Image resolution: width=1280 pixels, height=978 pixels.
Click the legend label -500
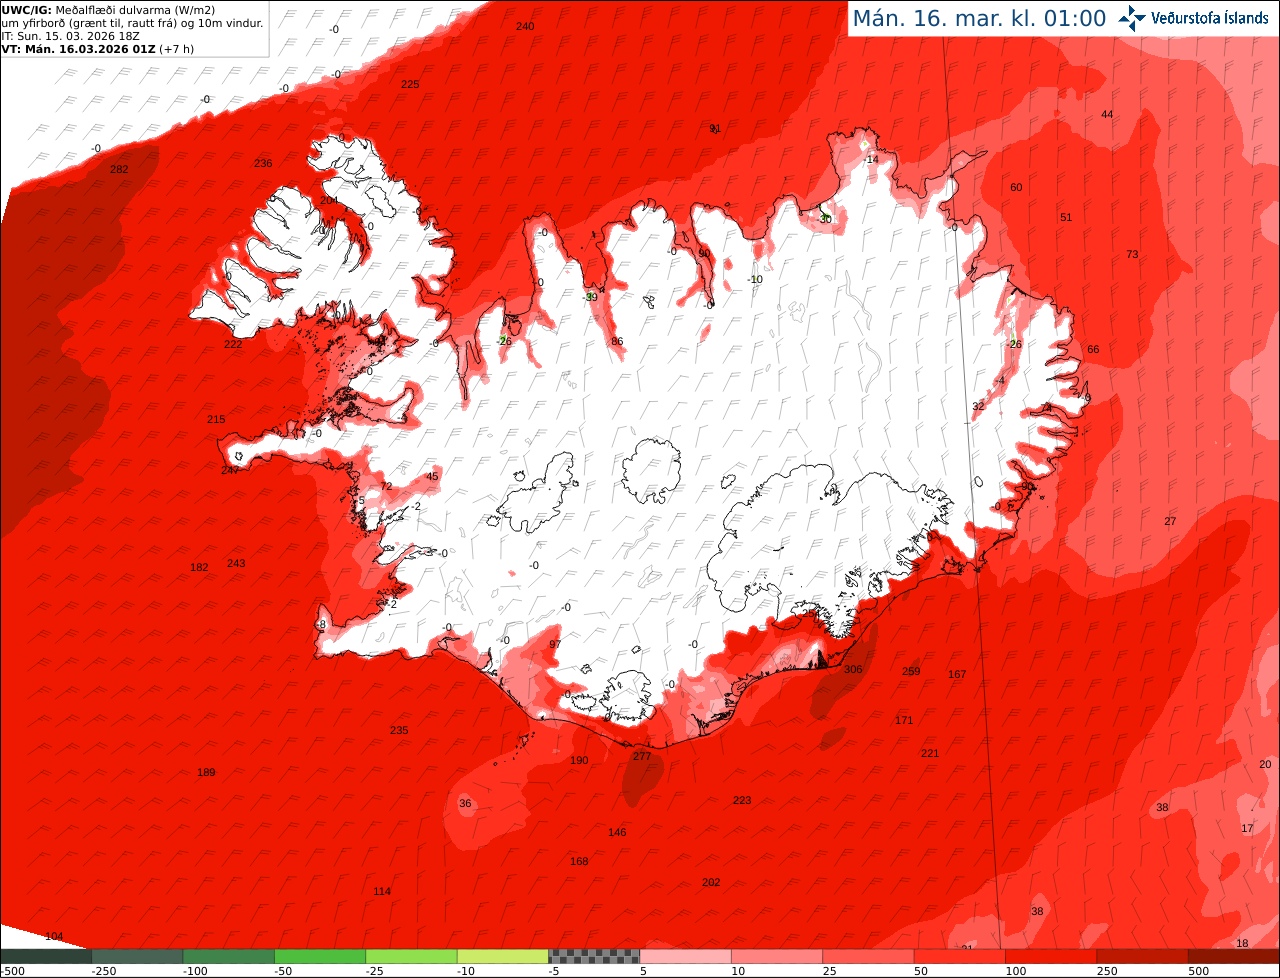pos(12,971)
